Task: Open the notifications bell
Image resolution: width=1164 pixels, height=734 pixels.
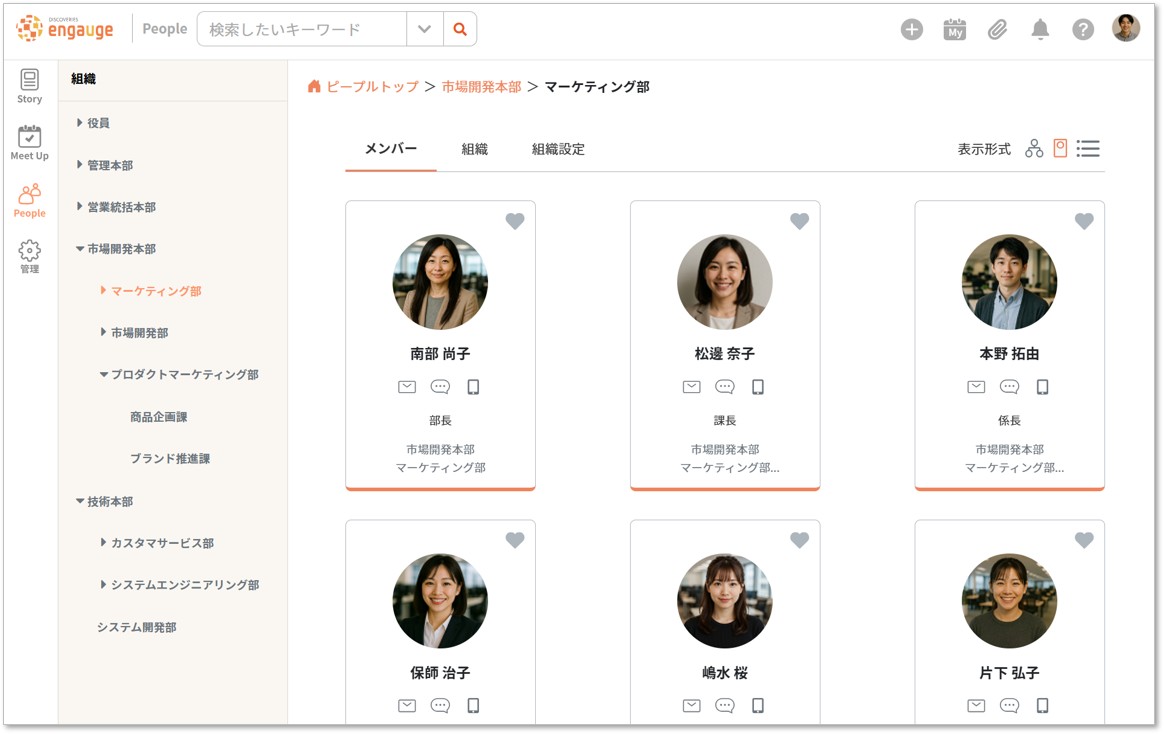Action: (x=1040, y=29)
